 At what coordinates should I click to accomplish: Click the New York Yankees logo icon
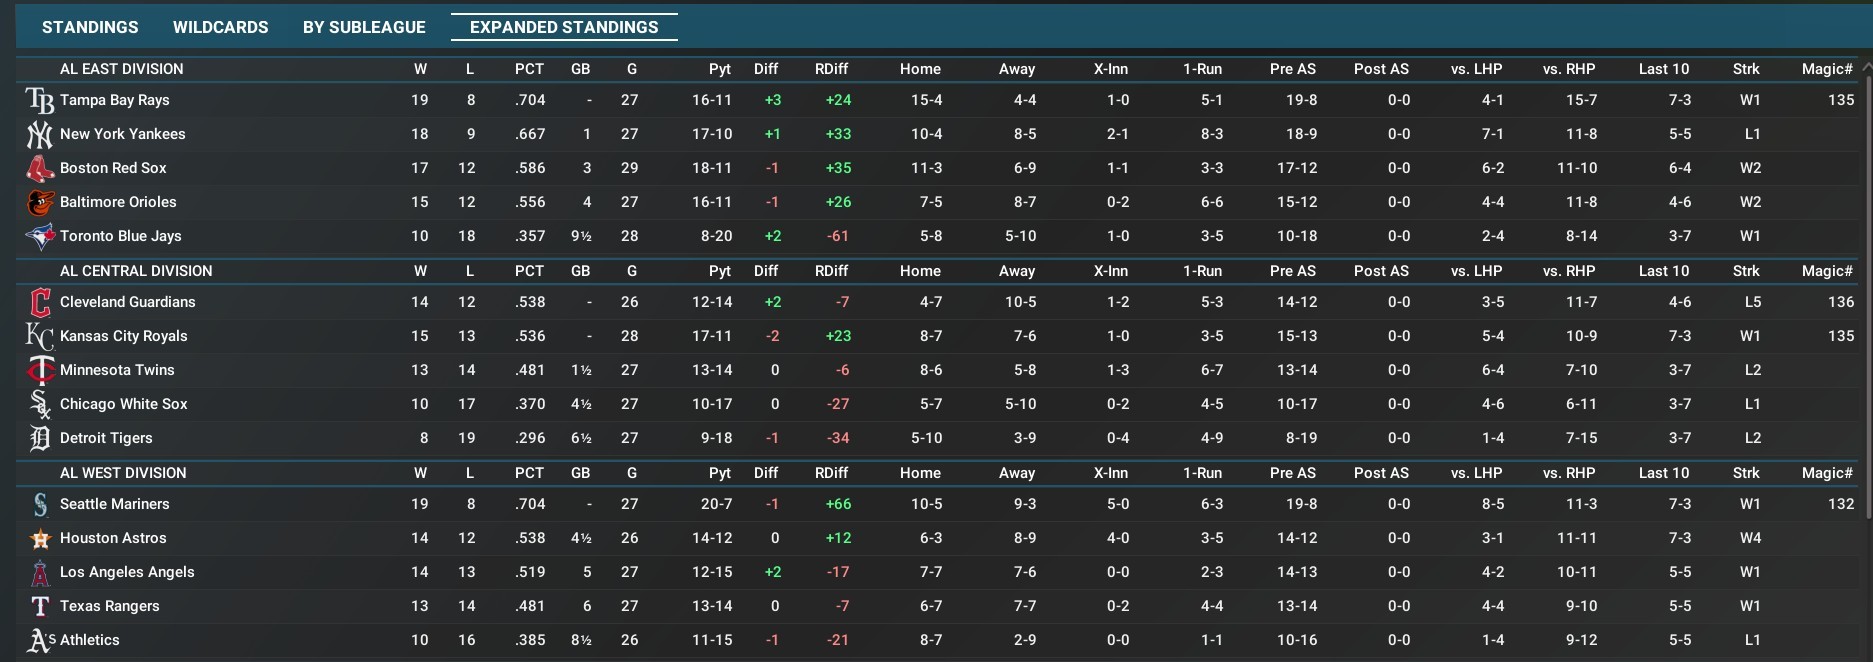tap(40, 134)
